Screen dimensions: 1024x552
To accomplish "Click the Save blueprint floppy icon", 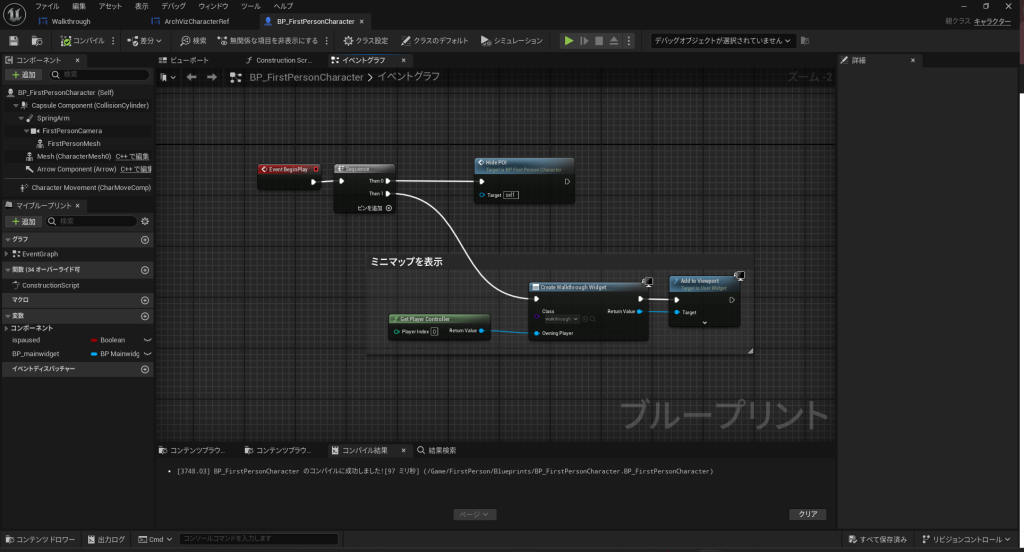I will pyautogui.click(x=13, y=41).
